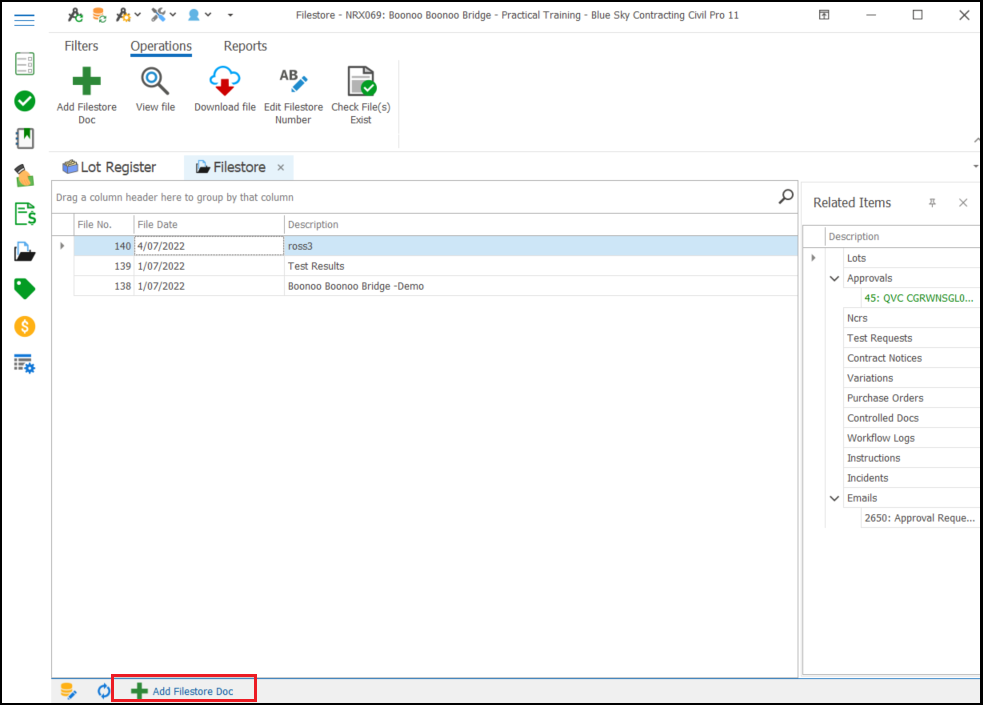The image size is (983, 705).
Task: Collapse the Approvals tree node
Action: pyautogui.click(x=835, y=279)
